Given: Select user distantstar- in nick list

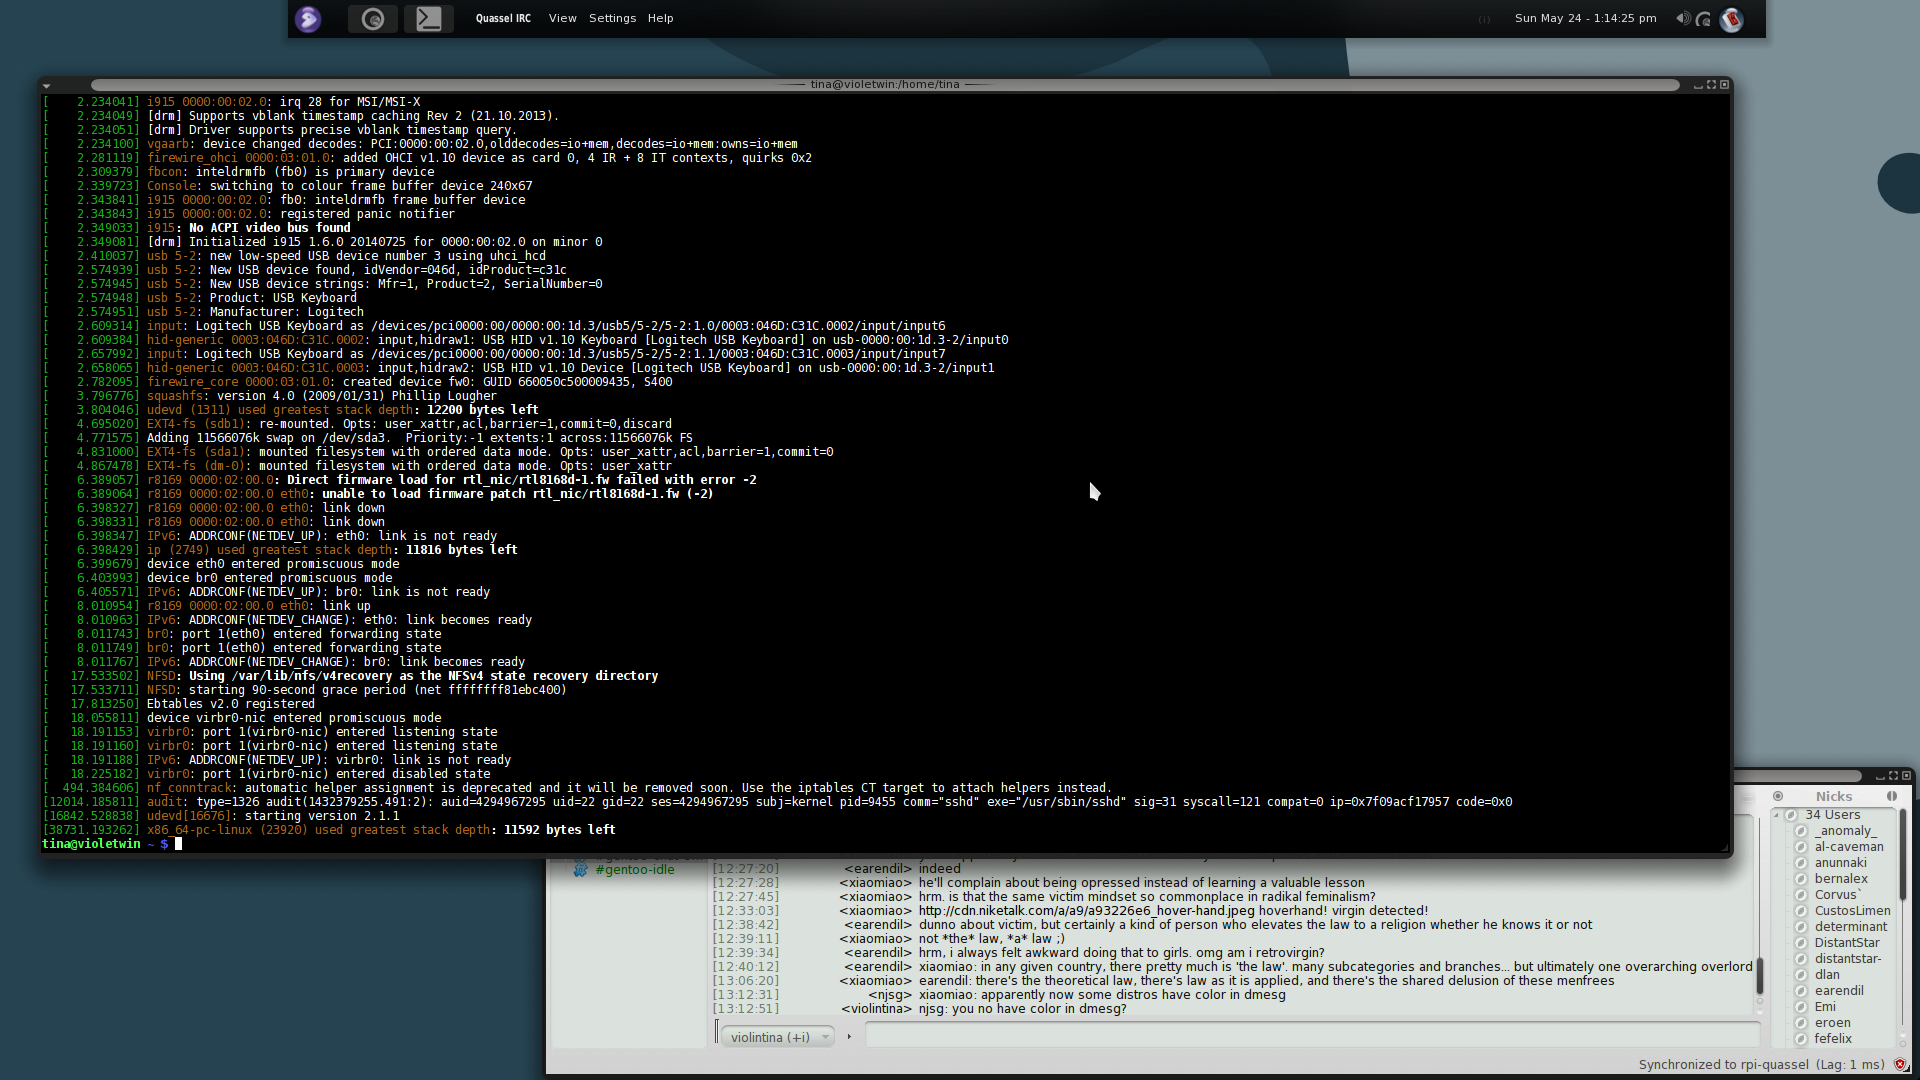Looking at the screenshot, I should click(x=1848, y=959).
